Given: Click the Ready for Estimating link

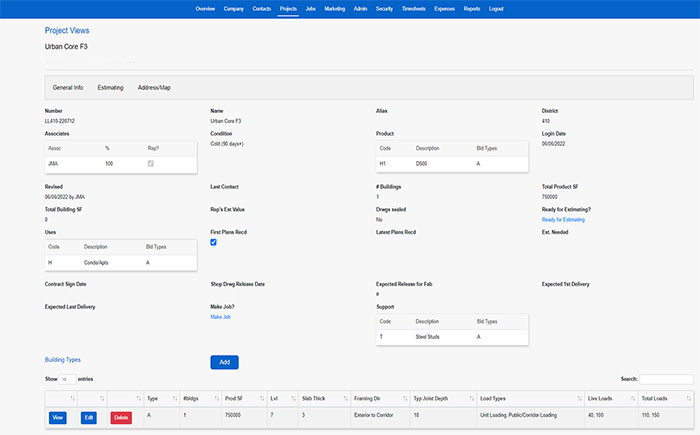Looking at the screenshot, I should tap(563, 220).
